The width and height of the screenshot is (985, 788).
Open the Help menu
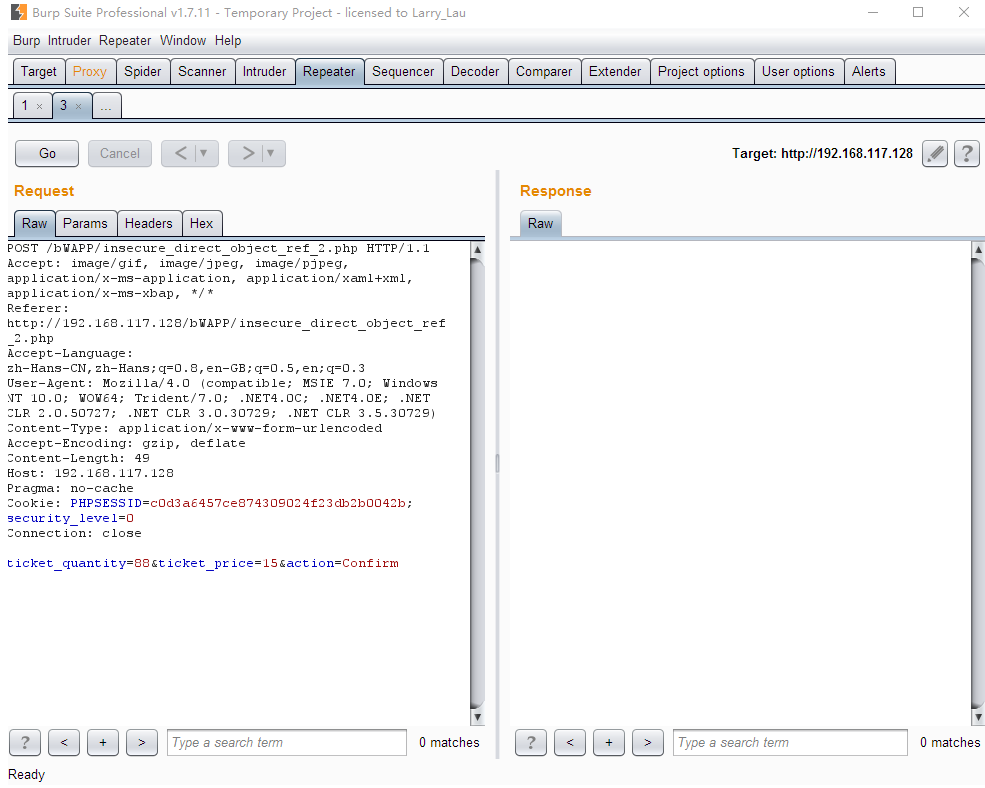(228, 41)
